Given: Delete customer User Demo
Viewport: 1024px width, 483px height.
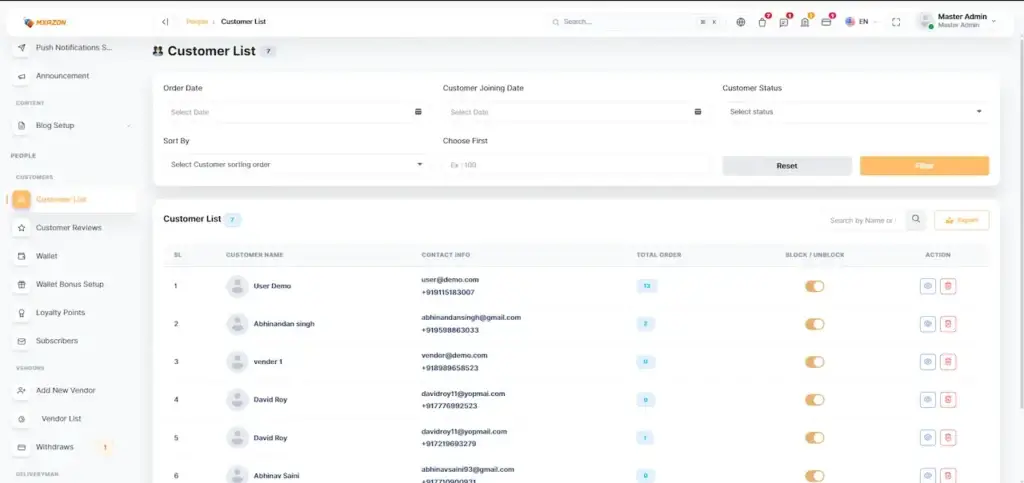Looking at the screenshot, I should [x=948, y=286].
